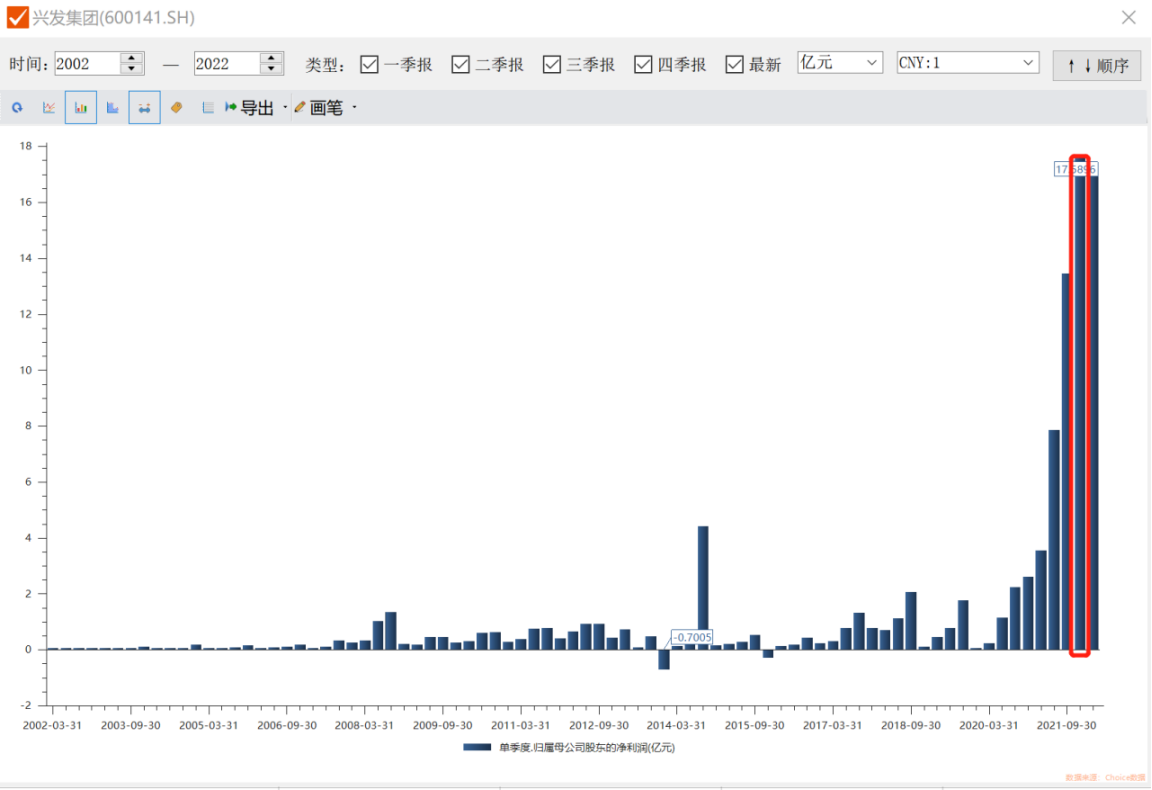The height and width of the screenshot is (790, 1152).
Task: Switch to line chart view
Action: click(x=48, y=108)
